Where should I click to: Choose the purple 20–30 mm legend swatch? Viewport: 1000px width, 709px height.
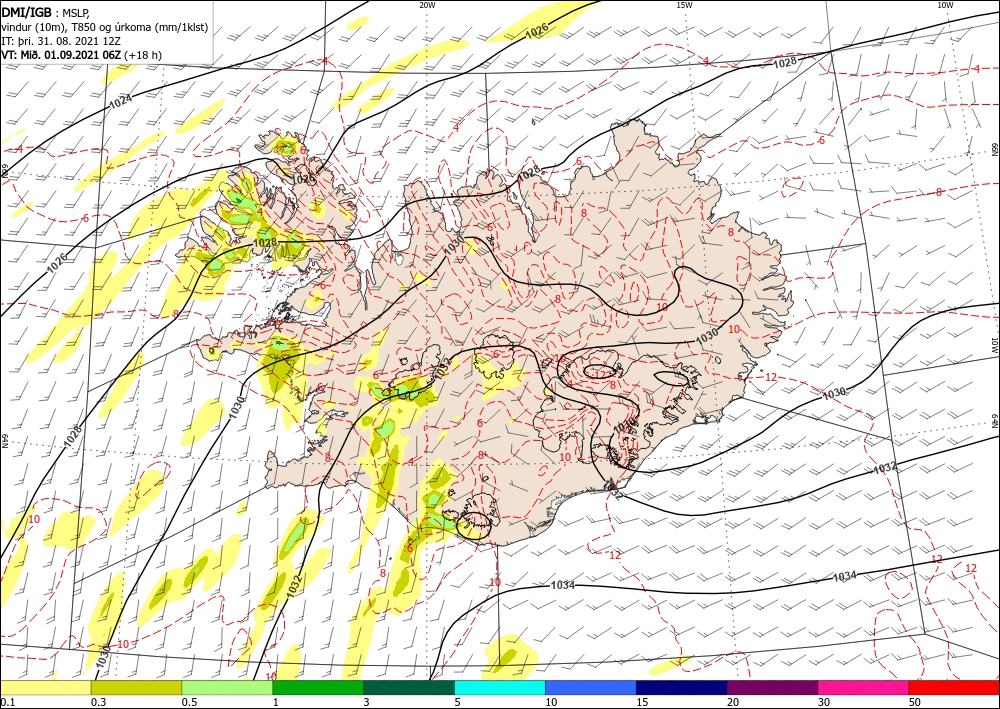(x=772, y=687)
